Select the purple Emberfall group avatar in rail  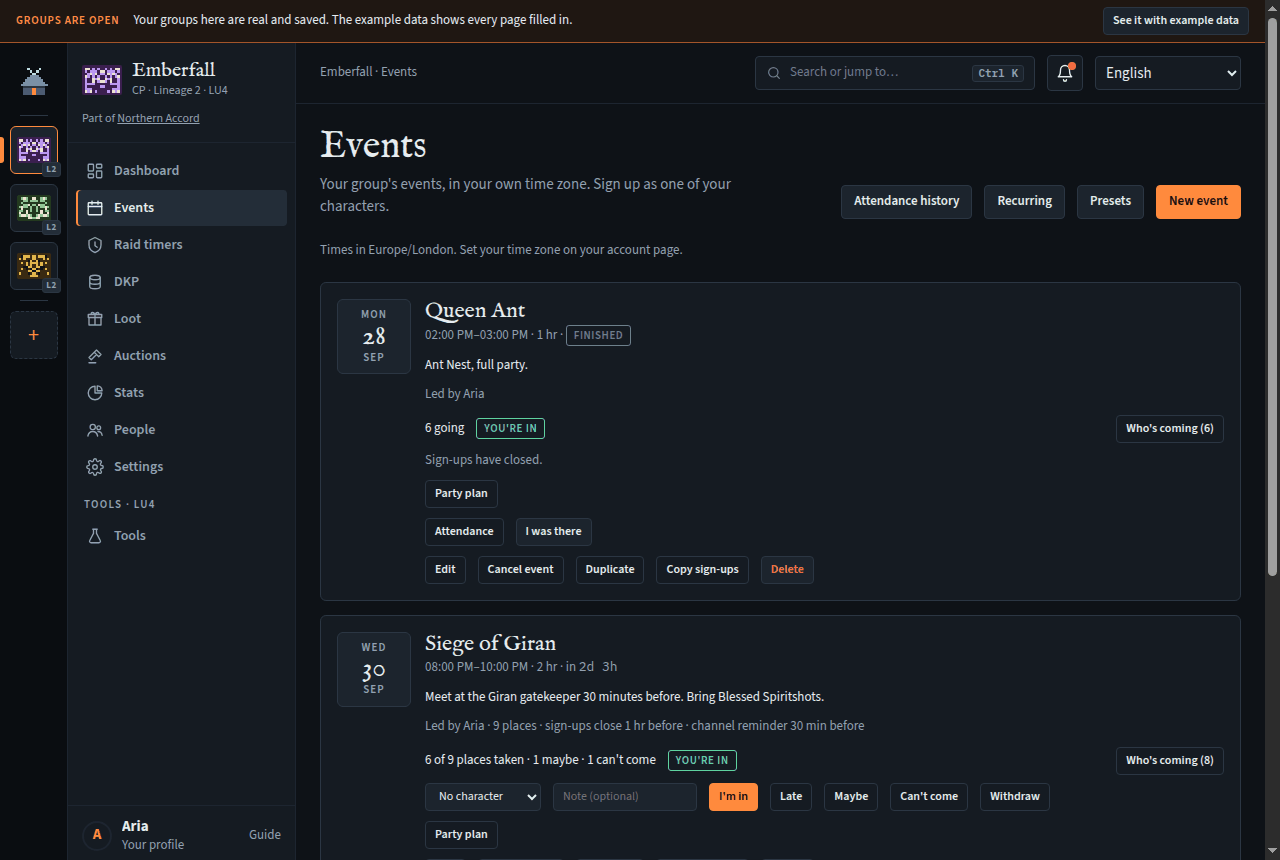coord(34,150)
